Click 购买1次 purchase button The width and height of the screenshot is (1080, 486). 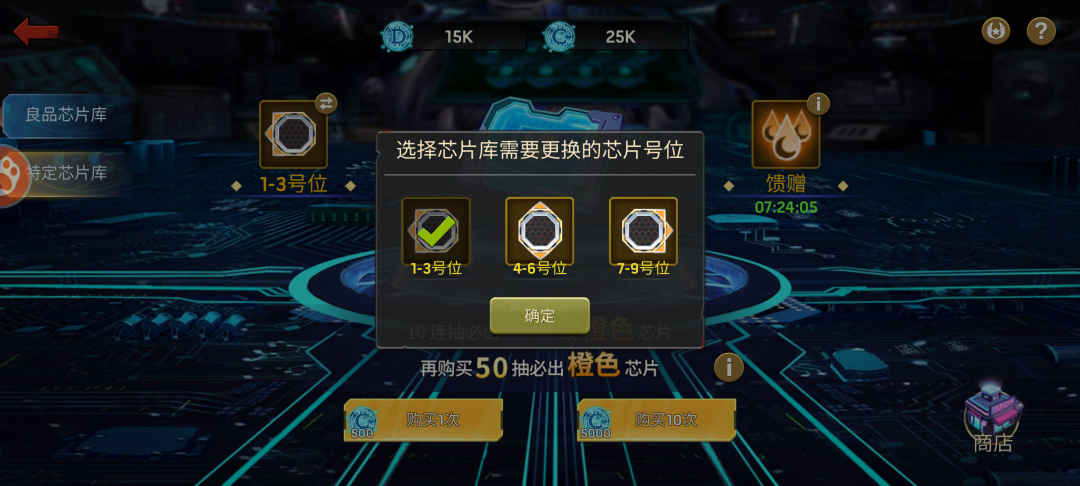(423, 420)
